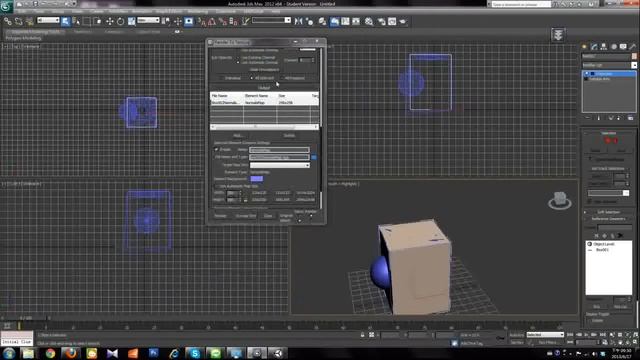This screenshot has width=640, height=360.
Task: Toggle the Enable checkbox for selected element
Action: 216,150
